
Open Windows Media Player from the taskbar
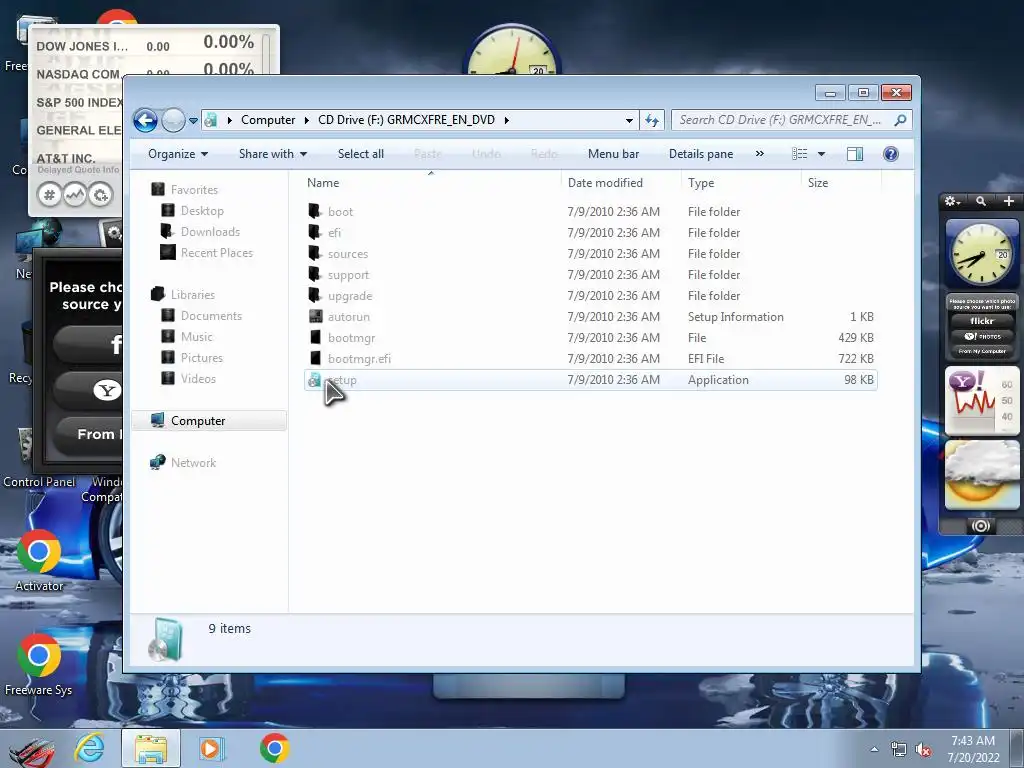click(211, 748)
